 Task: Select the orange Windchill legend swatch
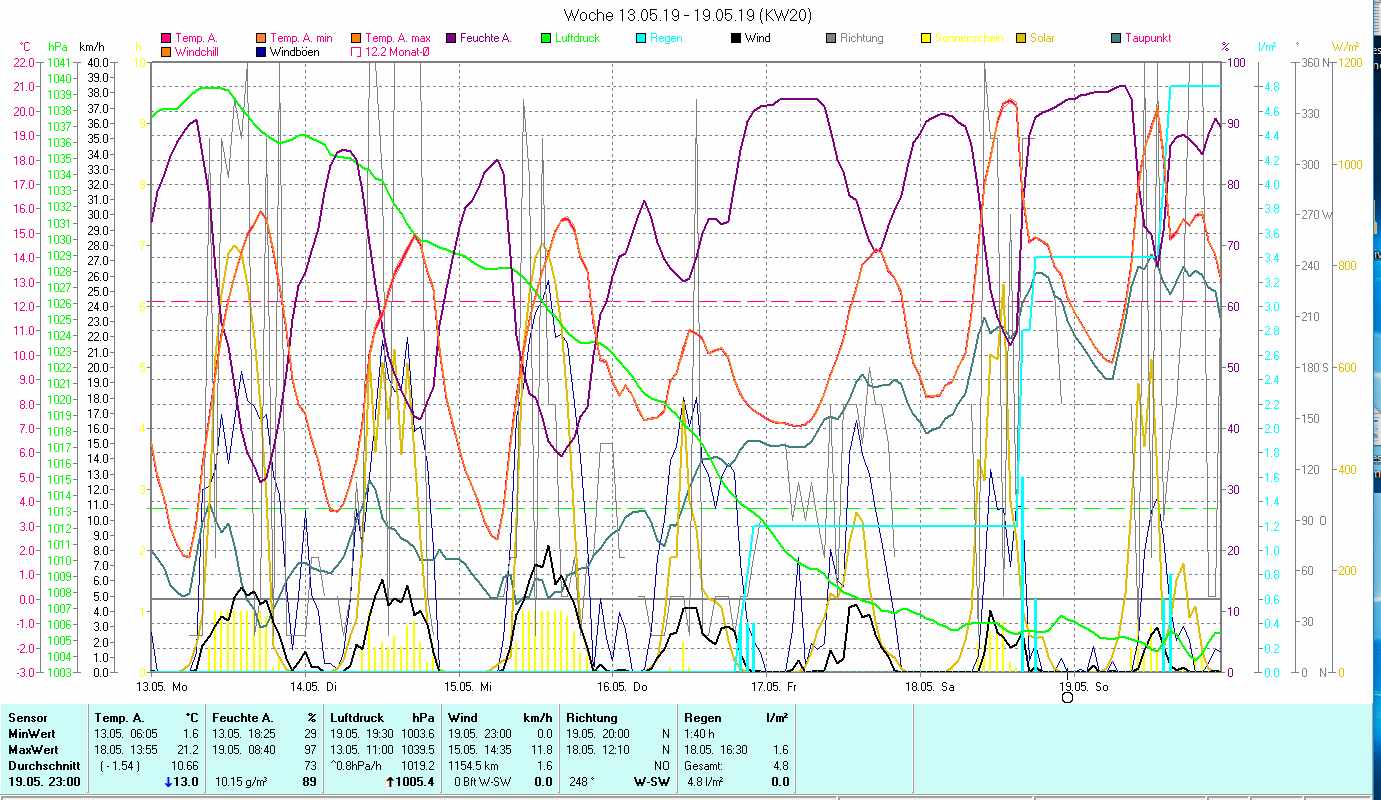pos(166,51)
